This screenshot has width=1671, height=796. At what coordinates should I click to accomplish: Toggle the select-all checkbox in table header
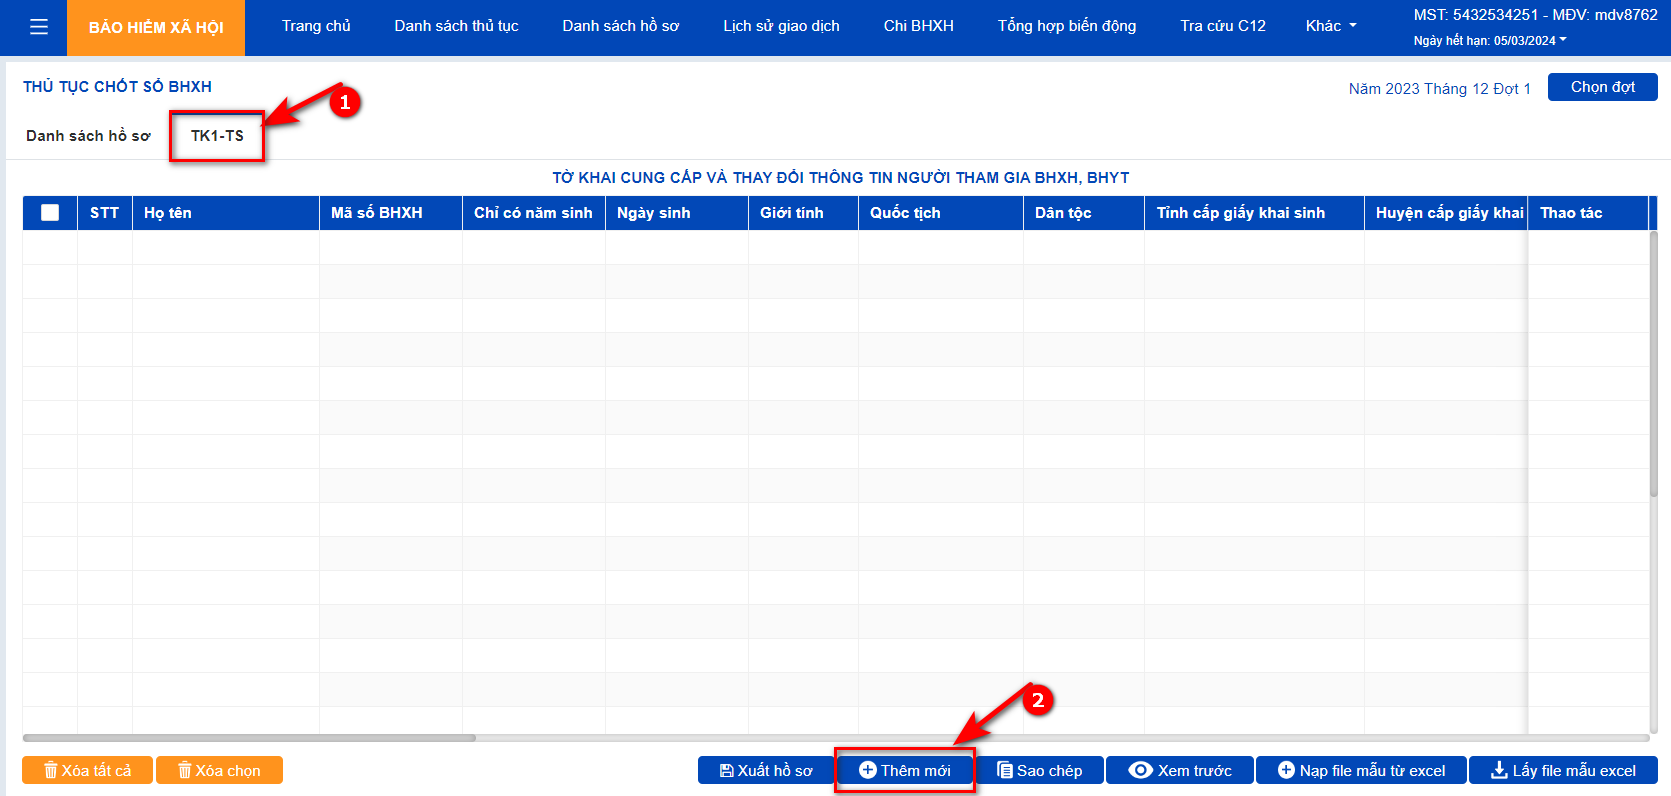50,212
